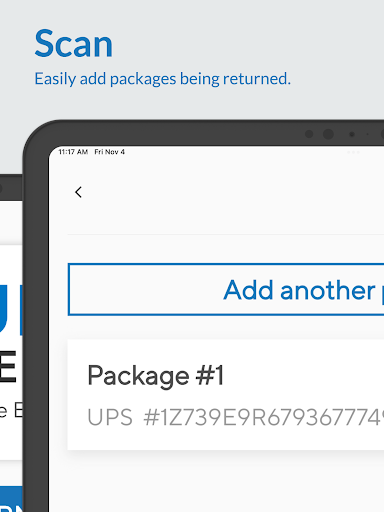384x512 pixels.
Task: Click the UPS carrier label
Action: coord(110,417)
